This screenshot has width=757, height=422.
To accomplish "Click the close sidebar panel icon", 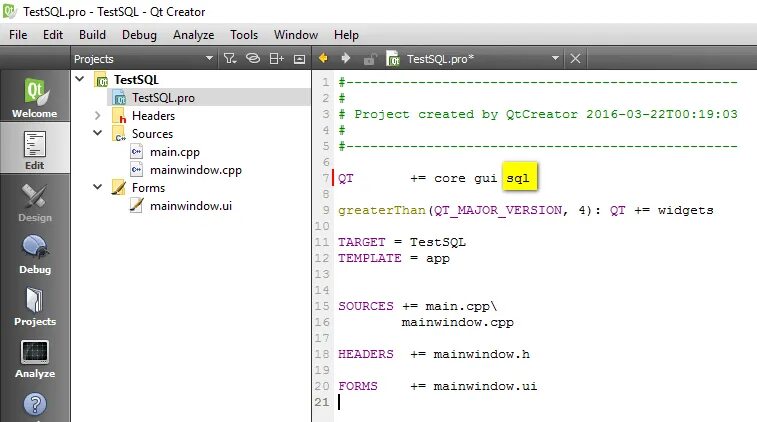I will coord(299,59).
